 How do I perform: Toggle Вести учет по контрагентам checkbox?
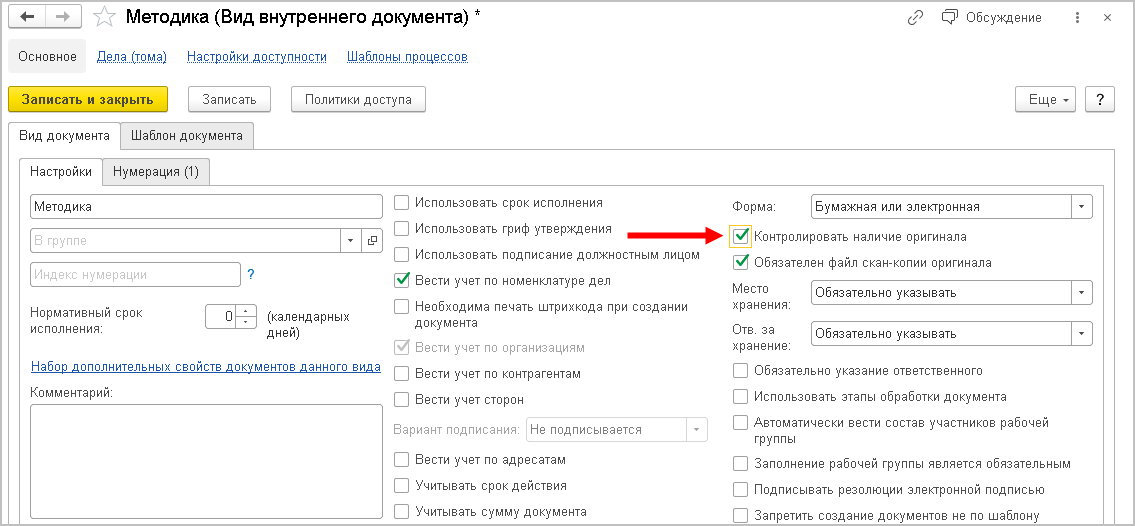pyautogui.click(x=402, y=374)
